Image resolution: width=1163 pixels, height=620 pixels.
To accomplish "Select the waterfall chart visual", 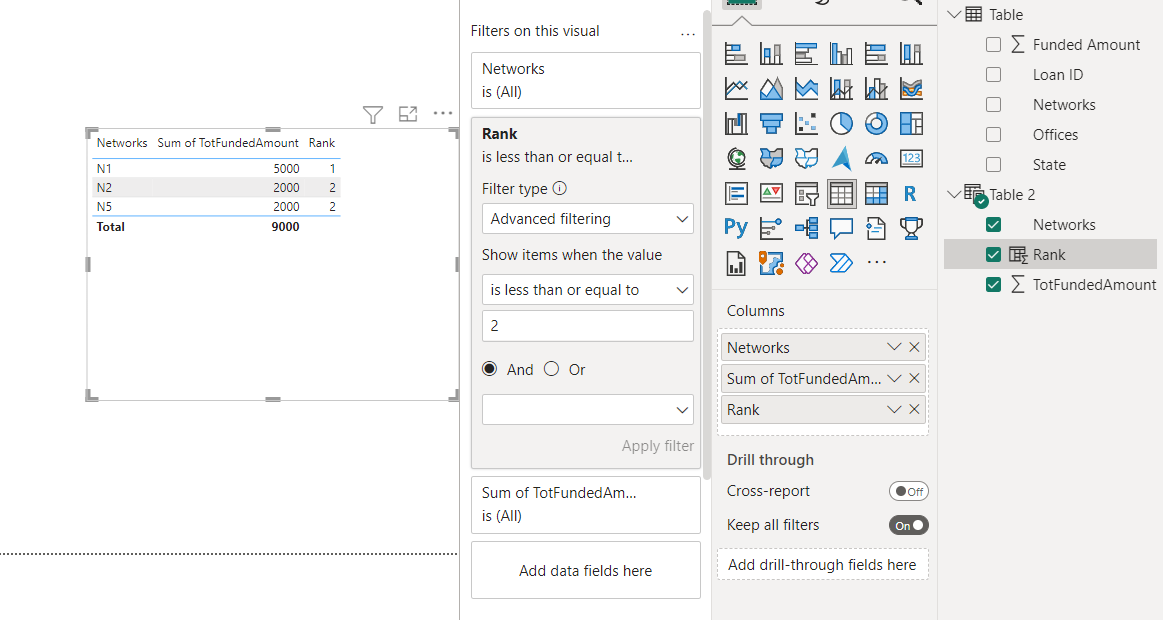I will tap(736, 124).
